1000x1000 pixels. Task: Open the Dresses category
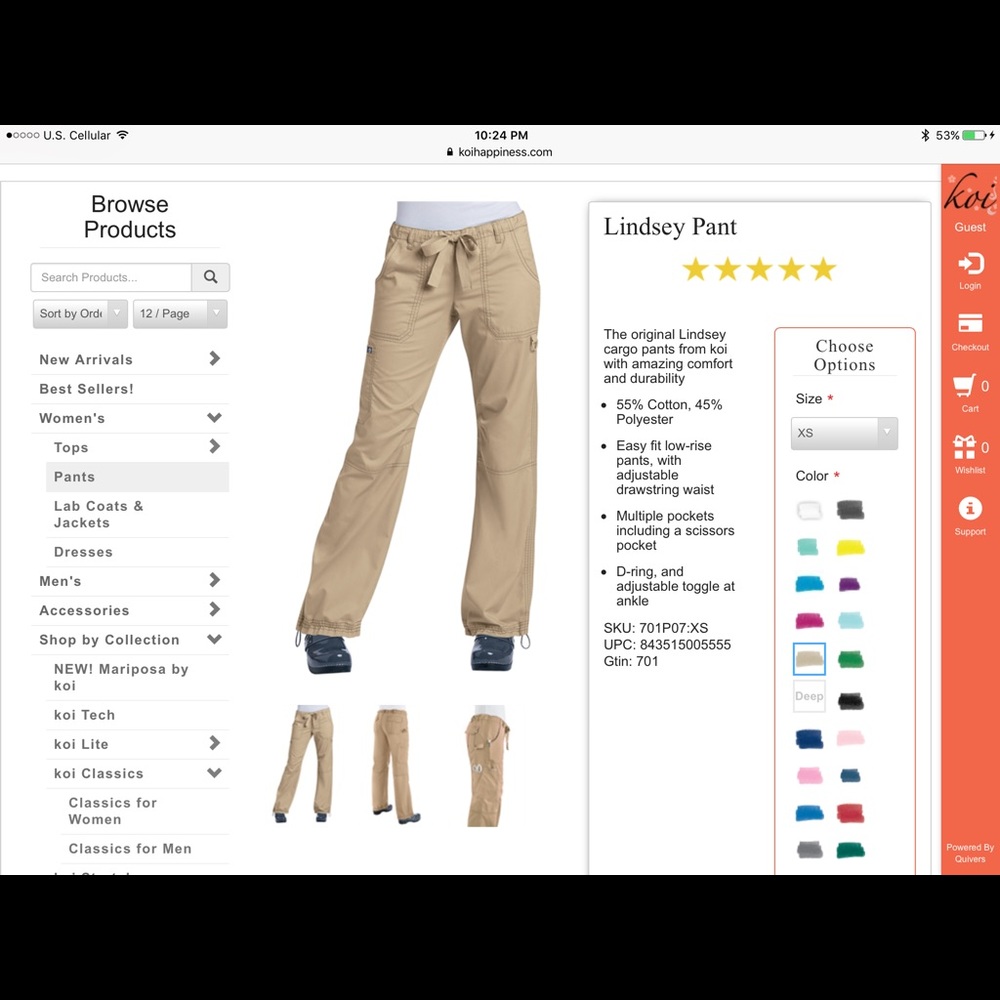pyautogui.click(x=83, y=552)
